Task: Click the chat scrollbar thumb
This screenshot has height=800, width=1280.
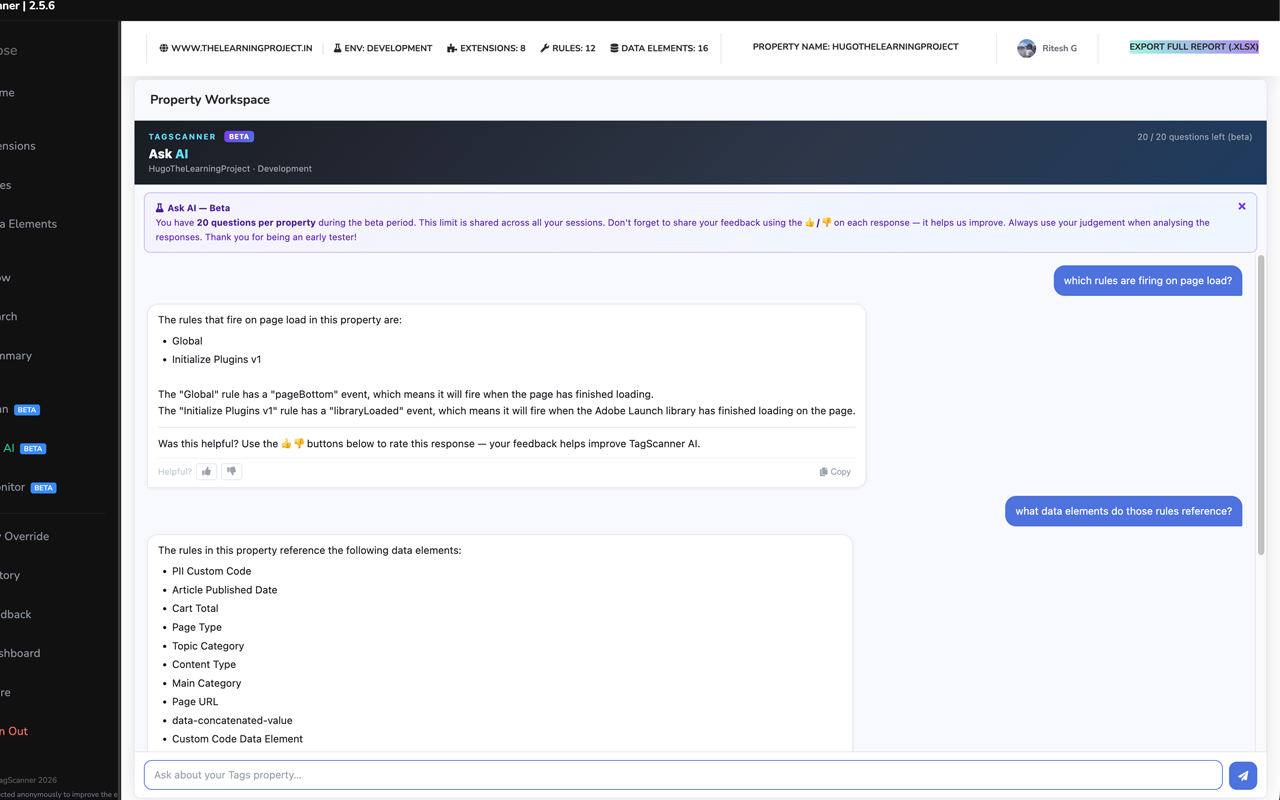Action: [1260, 405]
